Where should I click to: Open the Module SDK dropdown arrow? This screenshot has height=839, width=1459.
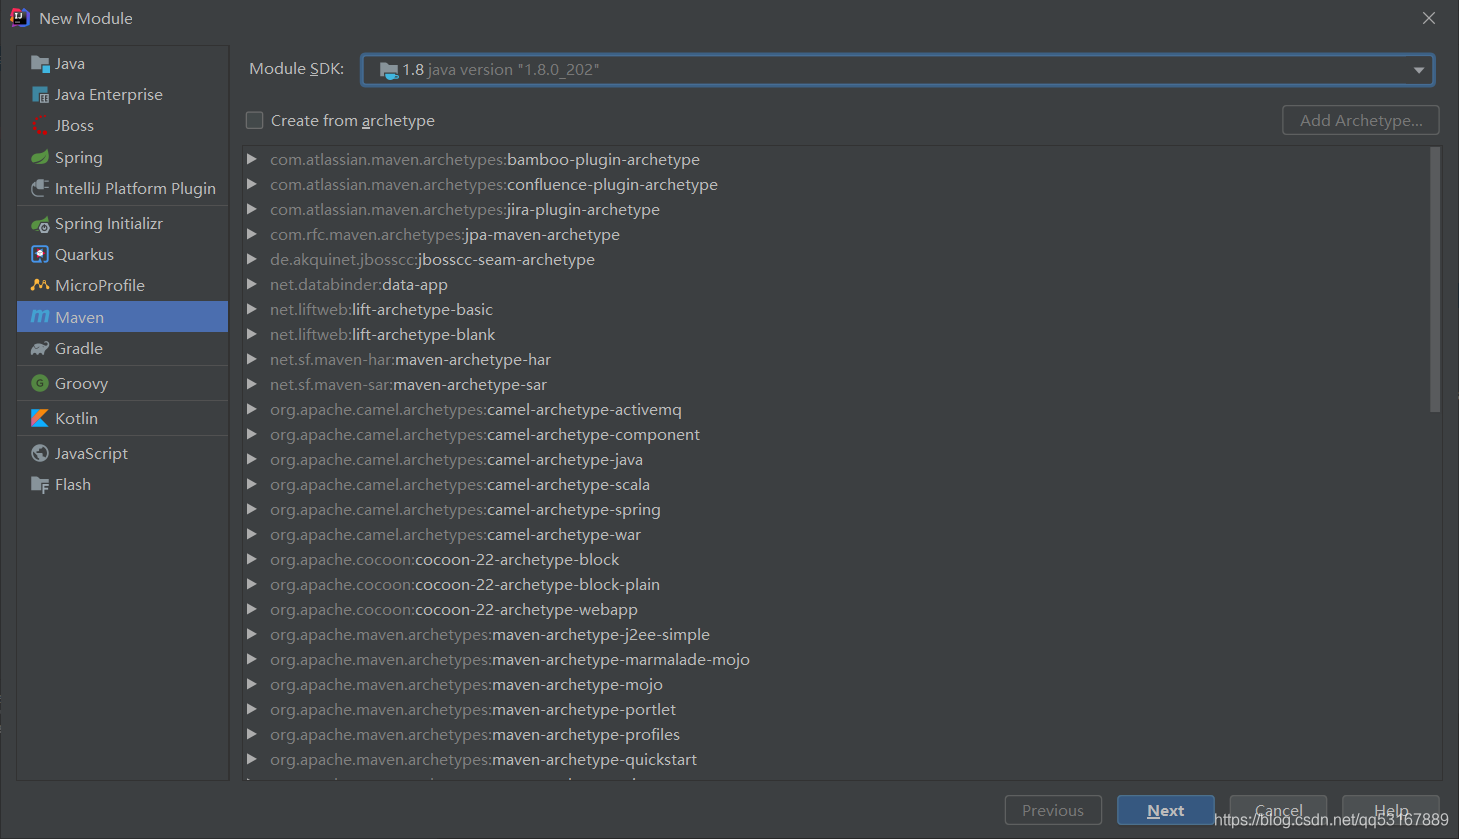tap(1418, 70)
